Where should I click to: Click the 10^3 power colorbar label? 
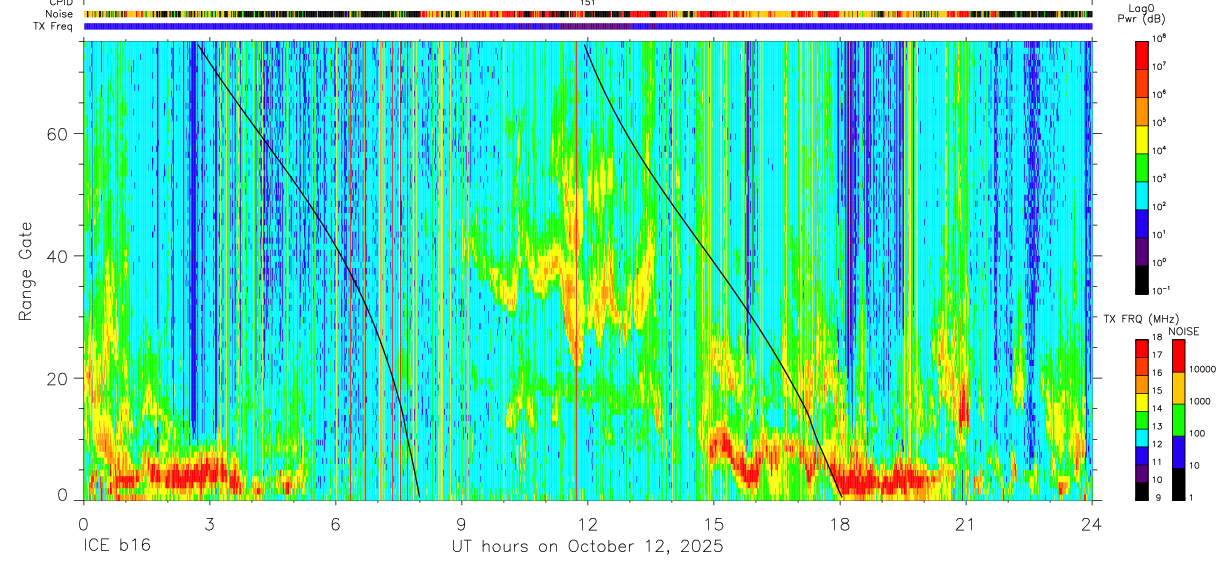[1159, 178]
